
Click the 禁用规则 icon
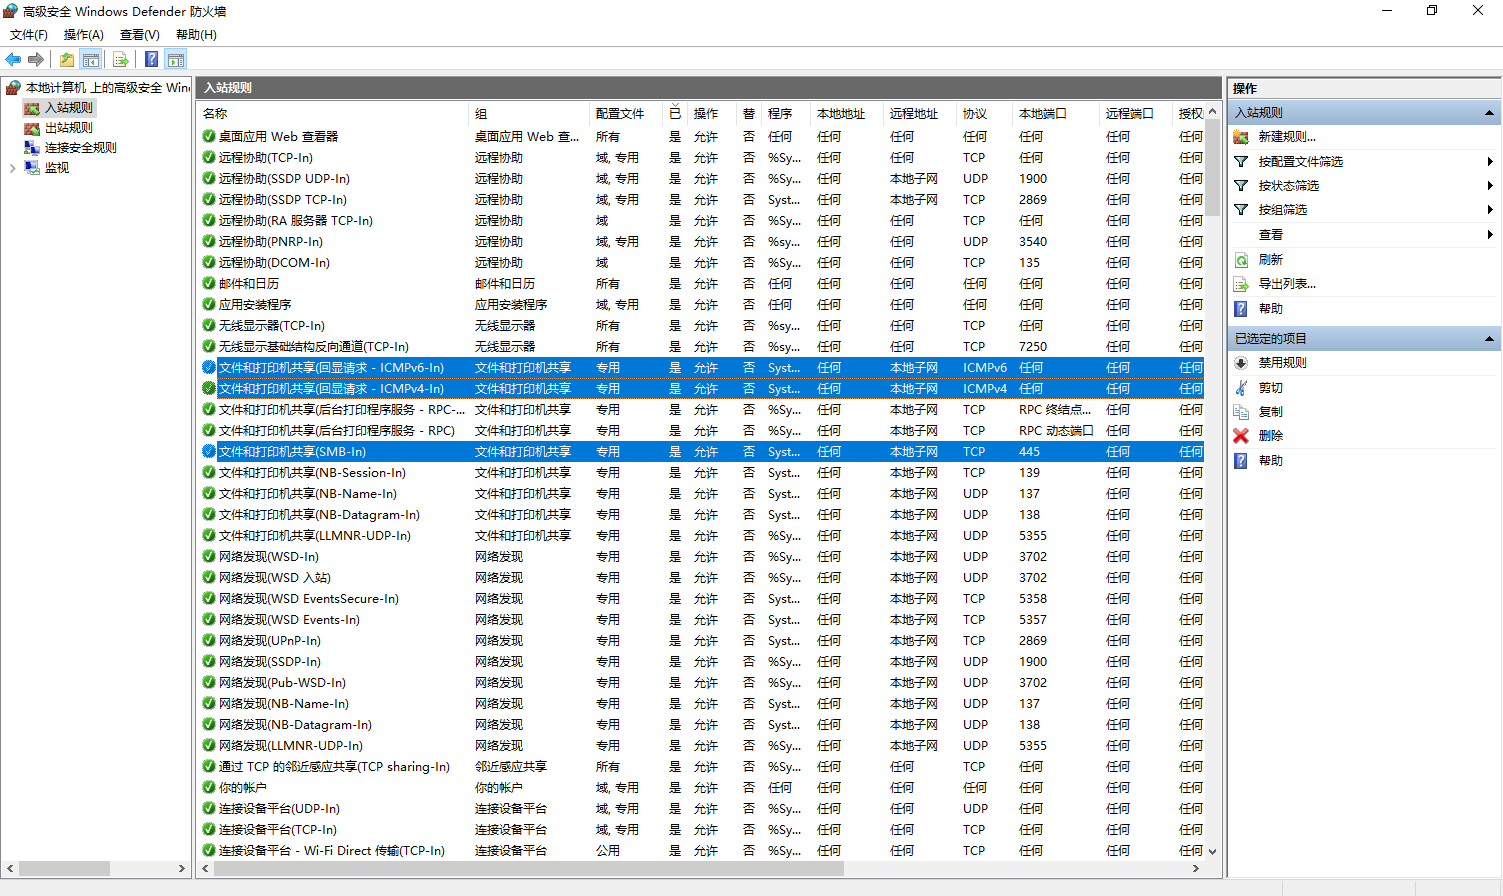pyautogui.click(x=1241, y=363)
